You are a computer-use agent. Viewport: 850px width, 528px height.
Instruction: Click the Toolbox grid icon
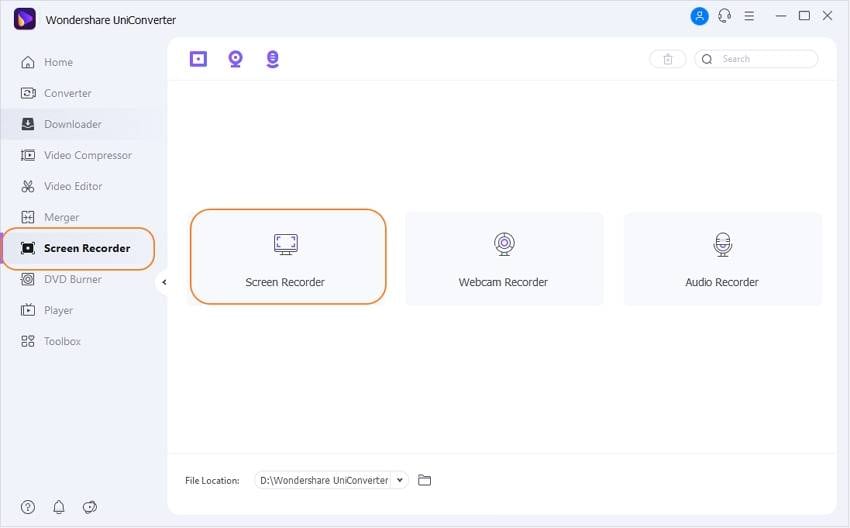point(28,341)
